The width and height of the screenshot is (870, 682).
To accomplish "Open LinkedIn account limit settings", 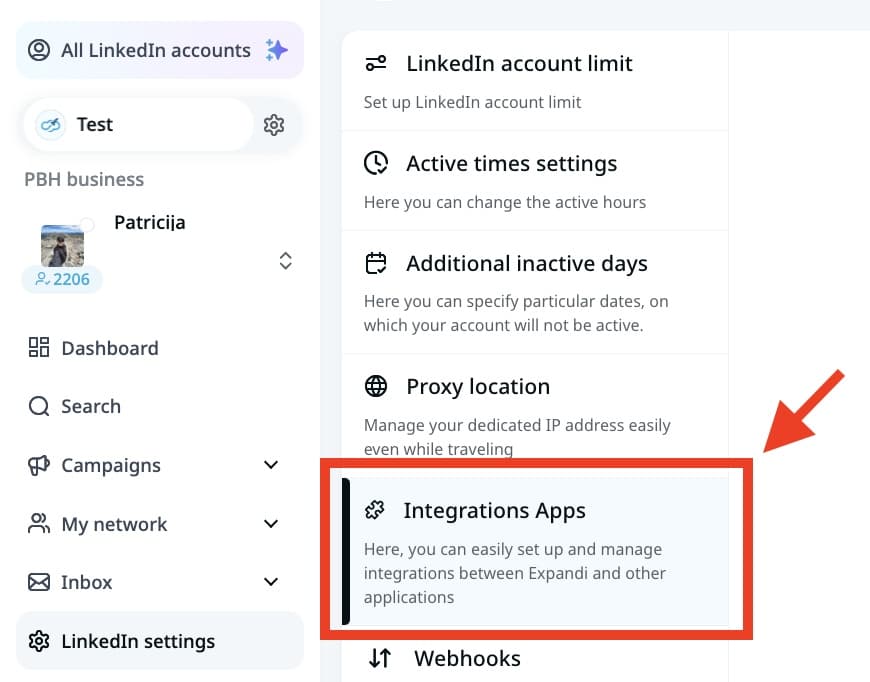I will click(535, 81).
